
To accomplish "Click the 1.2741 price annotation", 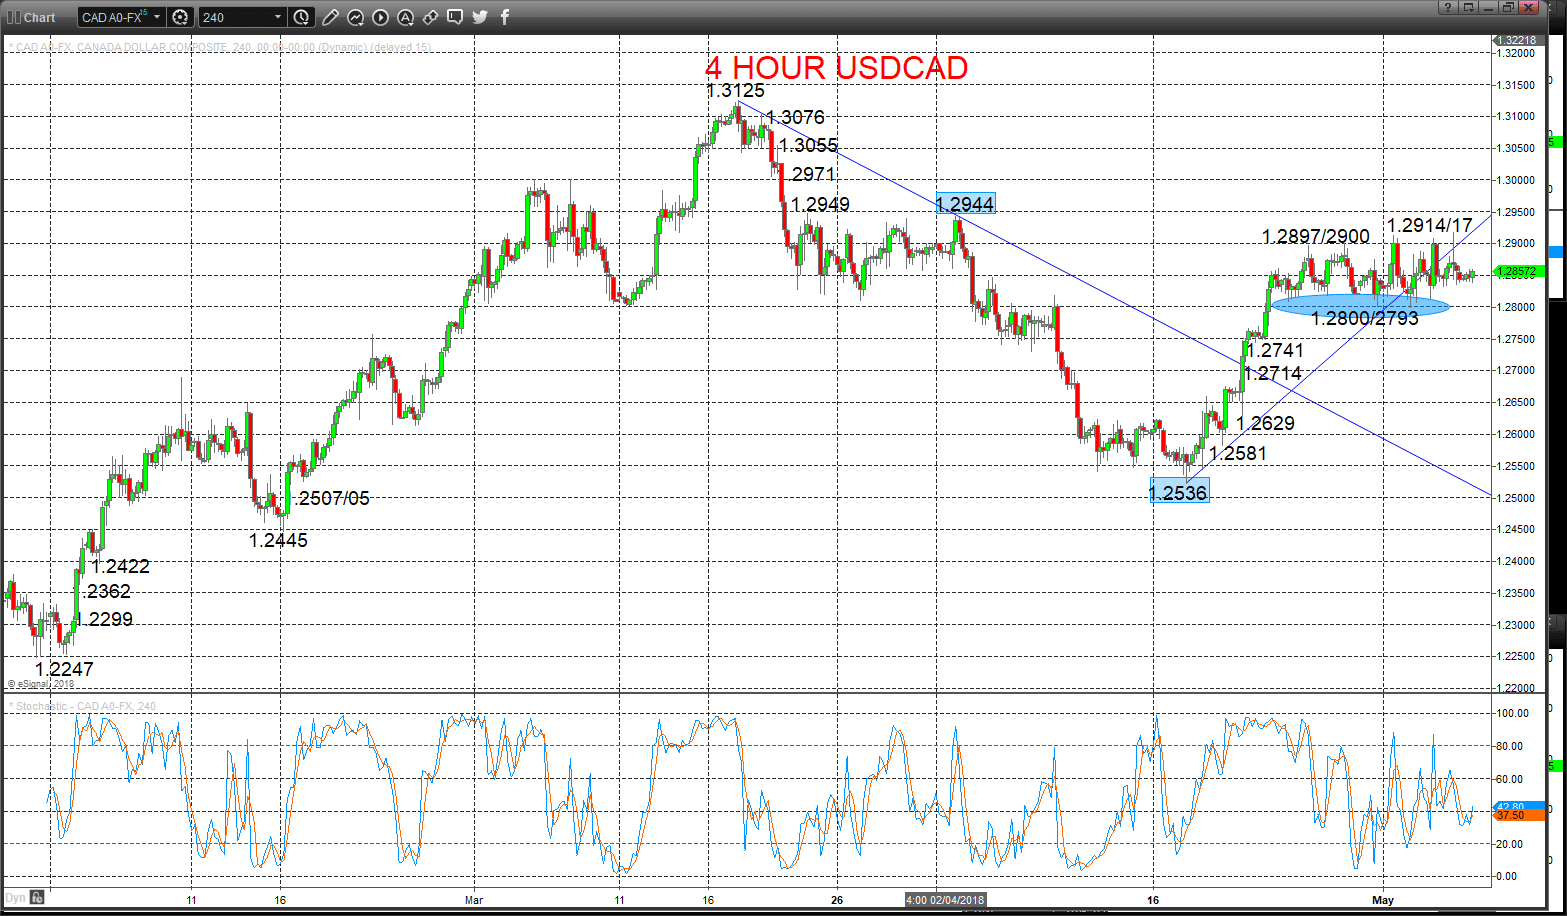I will pyautogui.click(x=1275, y=350).
